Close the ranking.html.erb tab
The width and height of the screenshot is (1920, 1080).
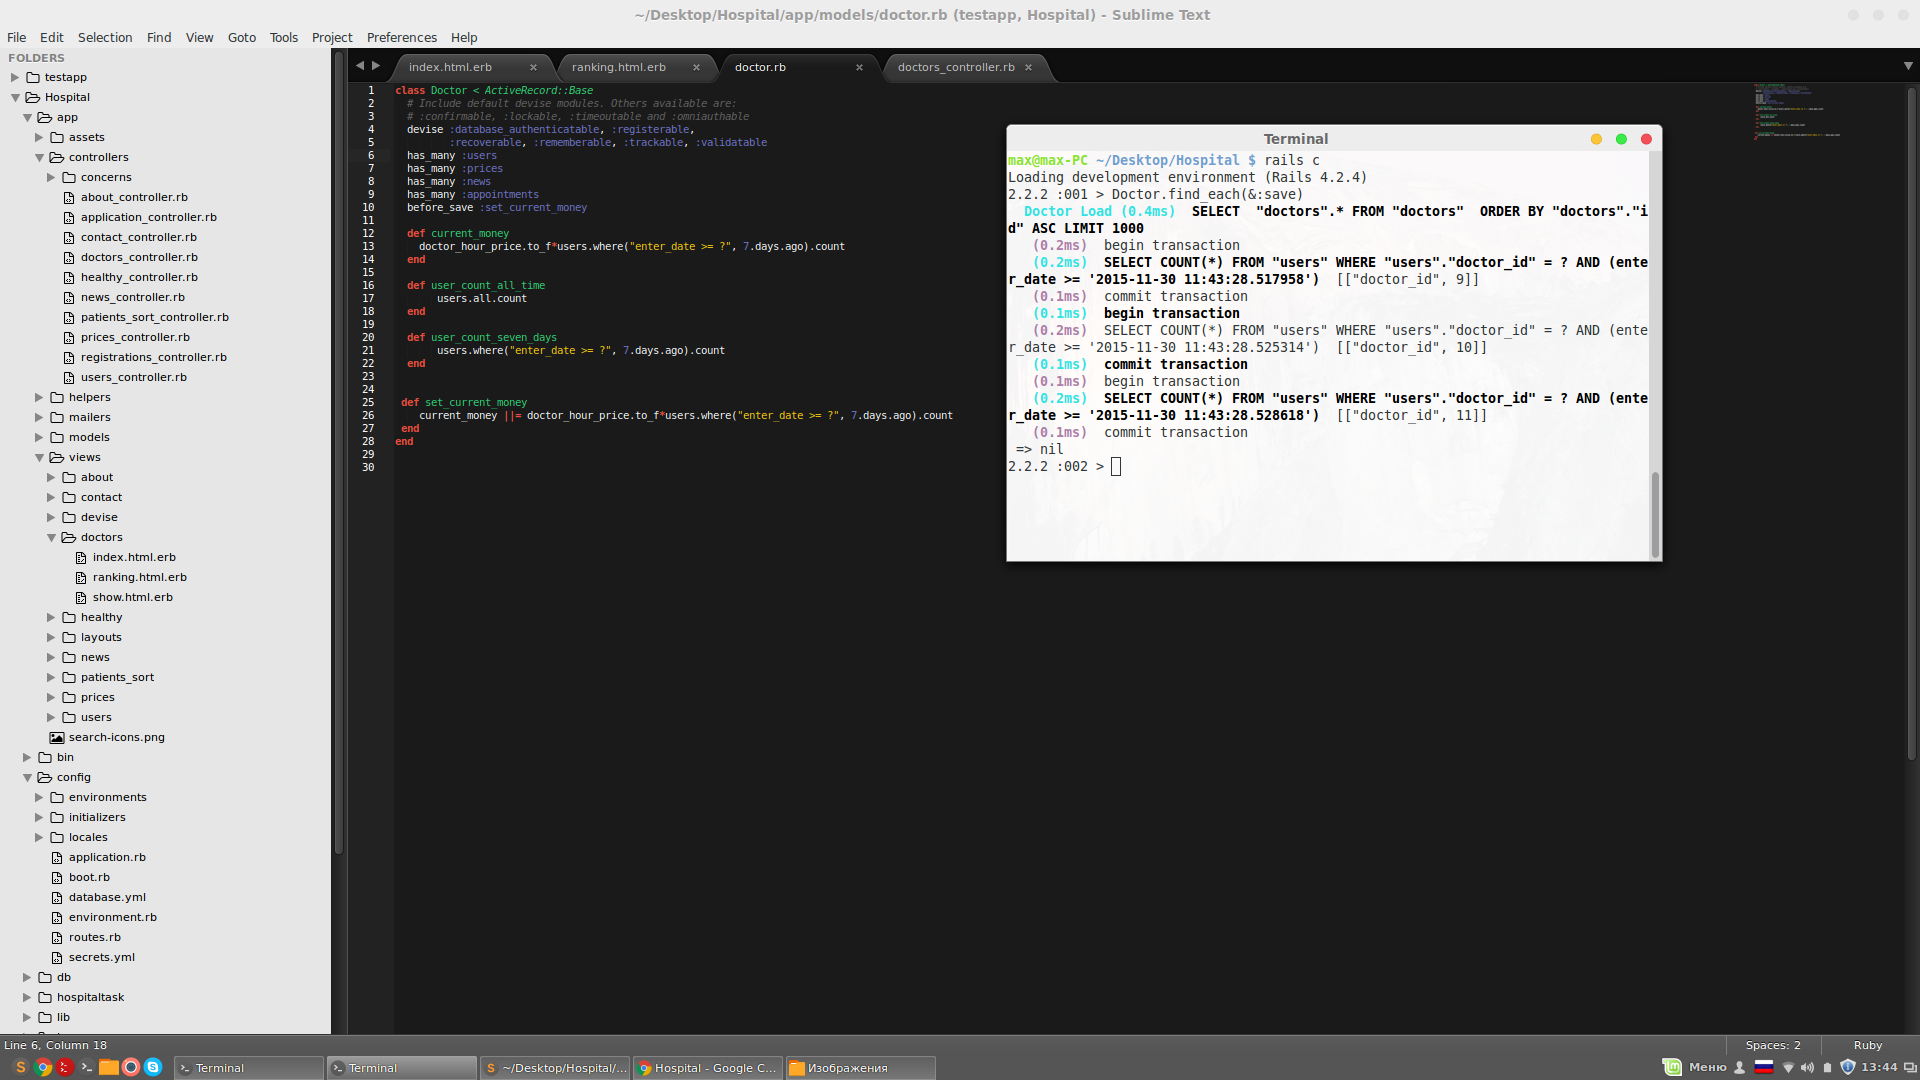coord(696,67)
